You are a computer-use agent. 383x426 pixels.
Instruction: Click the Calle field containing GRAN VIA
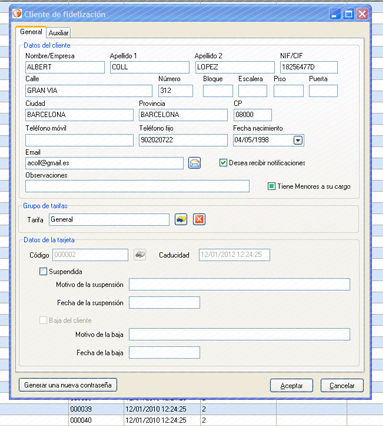coord(89,91)
